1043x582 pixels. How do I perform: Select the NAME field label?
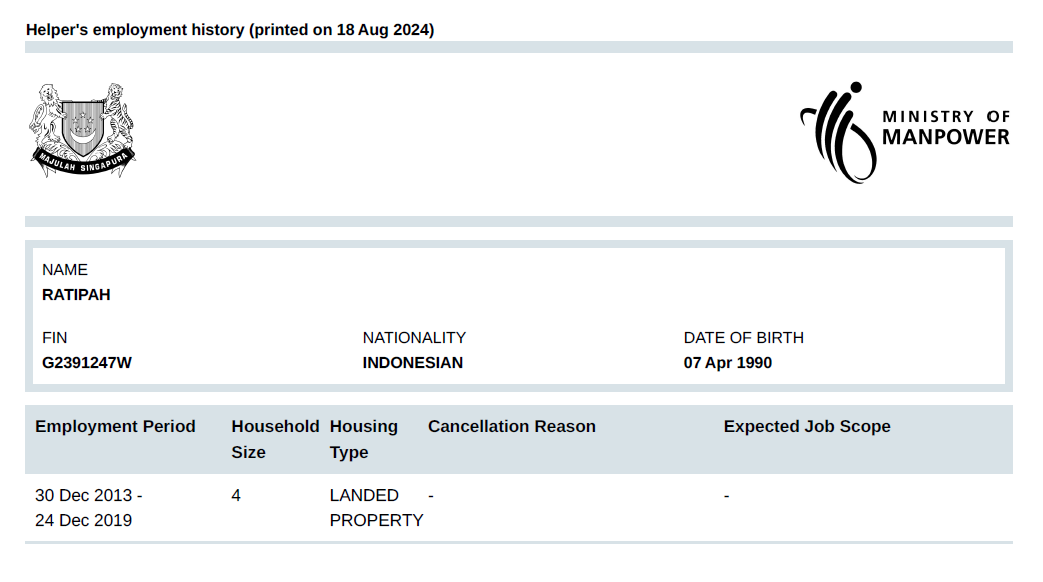pyautogui.click(x=65, y=270)
